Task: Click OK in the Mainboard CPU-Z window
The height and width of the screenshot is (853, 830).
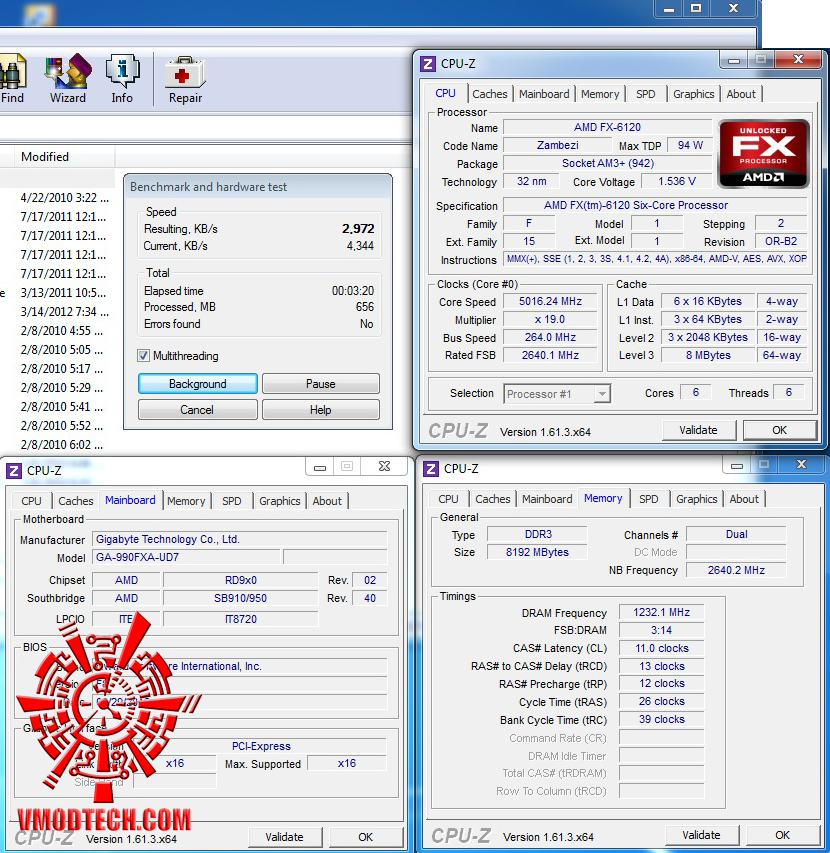Action: [x=366, y=837]
